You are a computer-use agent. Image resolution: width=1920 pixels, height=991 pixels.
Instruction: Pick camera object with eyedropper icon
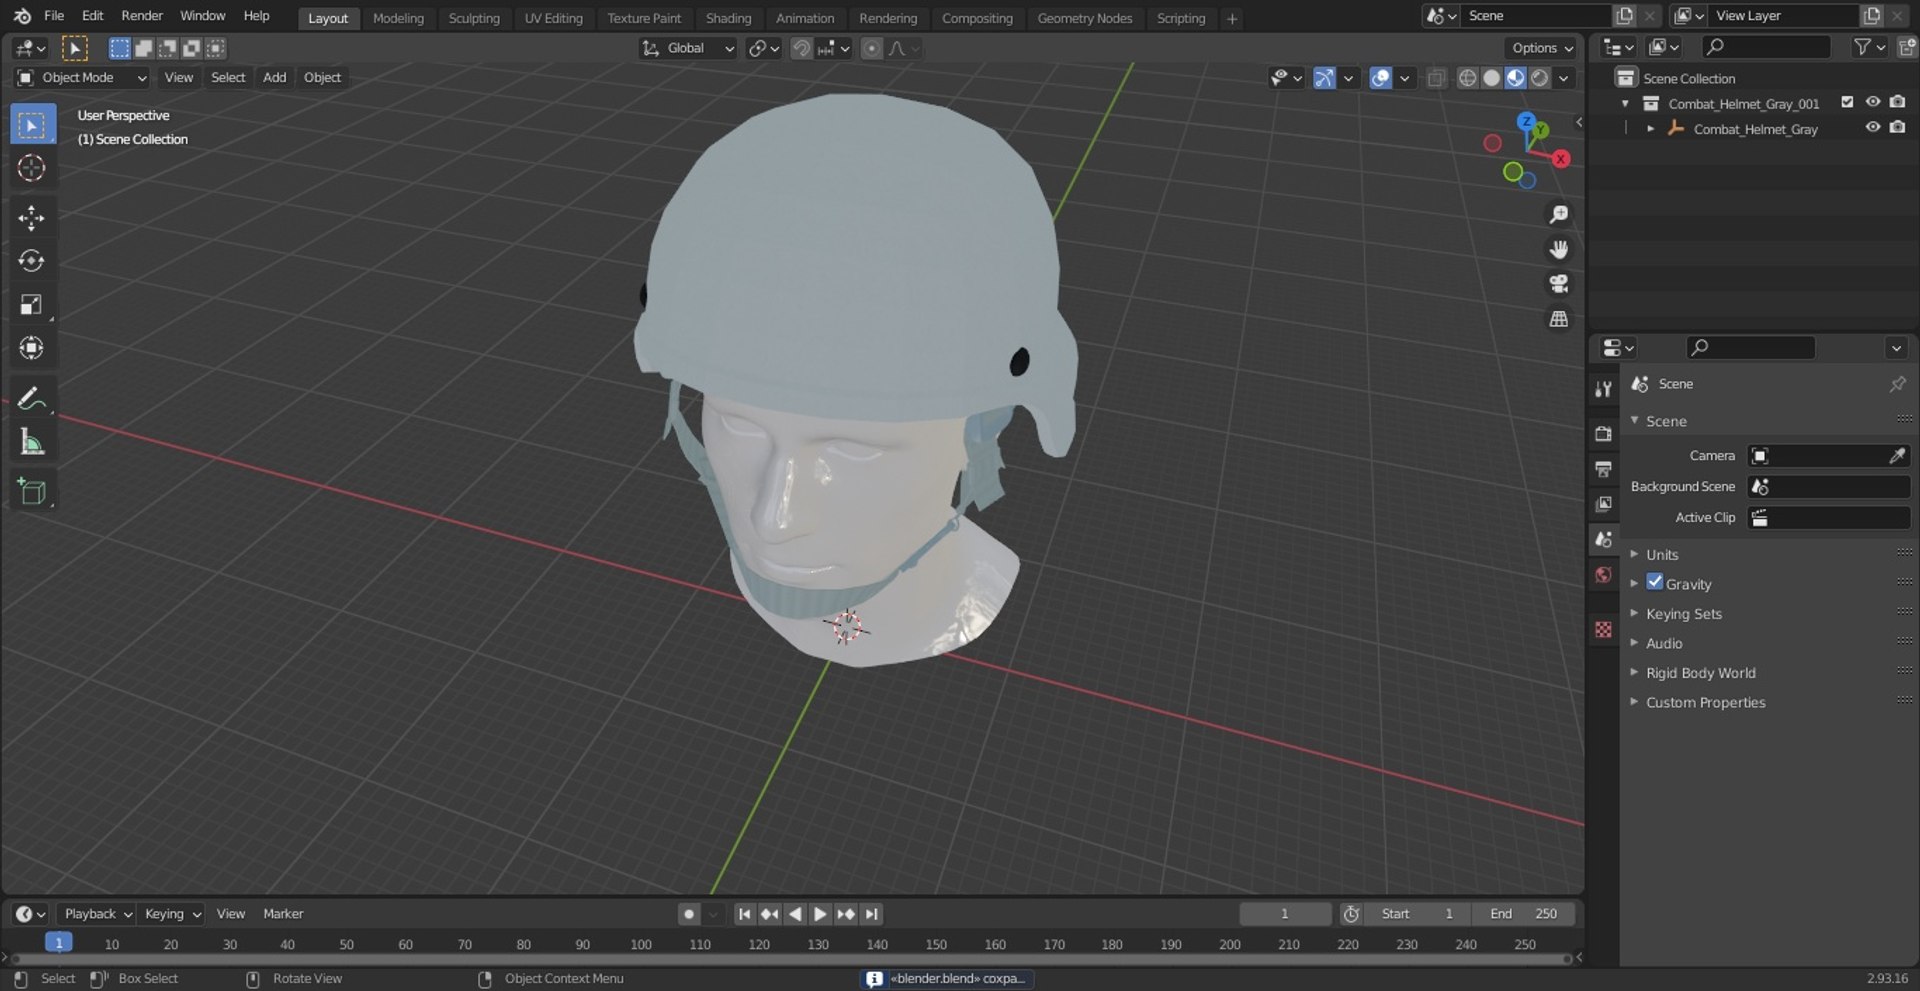click(1897, 456)
